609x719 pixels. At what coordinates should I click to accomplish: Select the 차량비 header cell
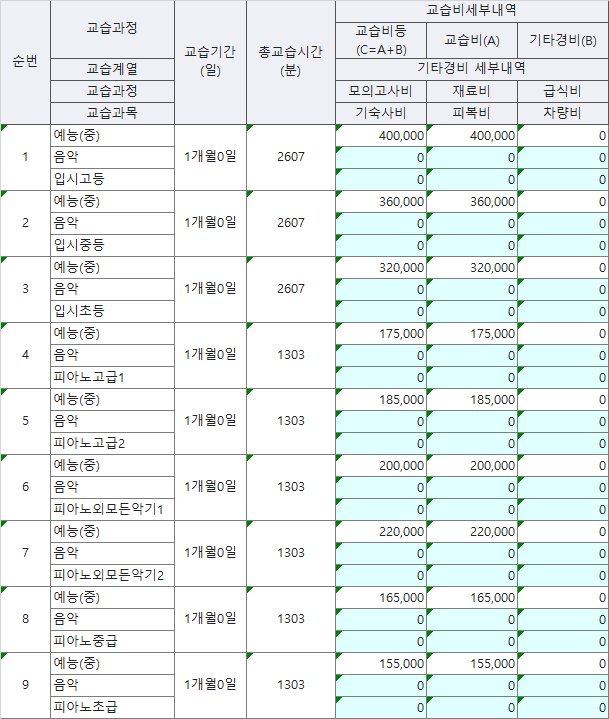pos(562,113)
